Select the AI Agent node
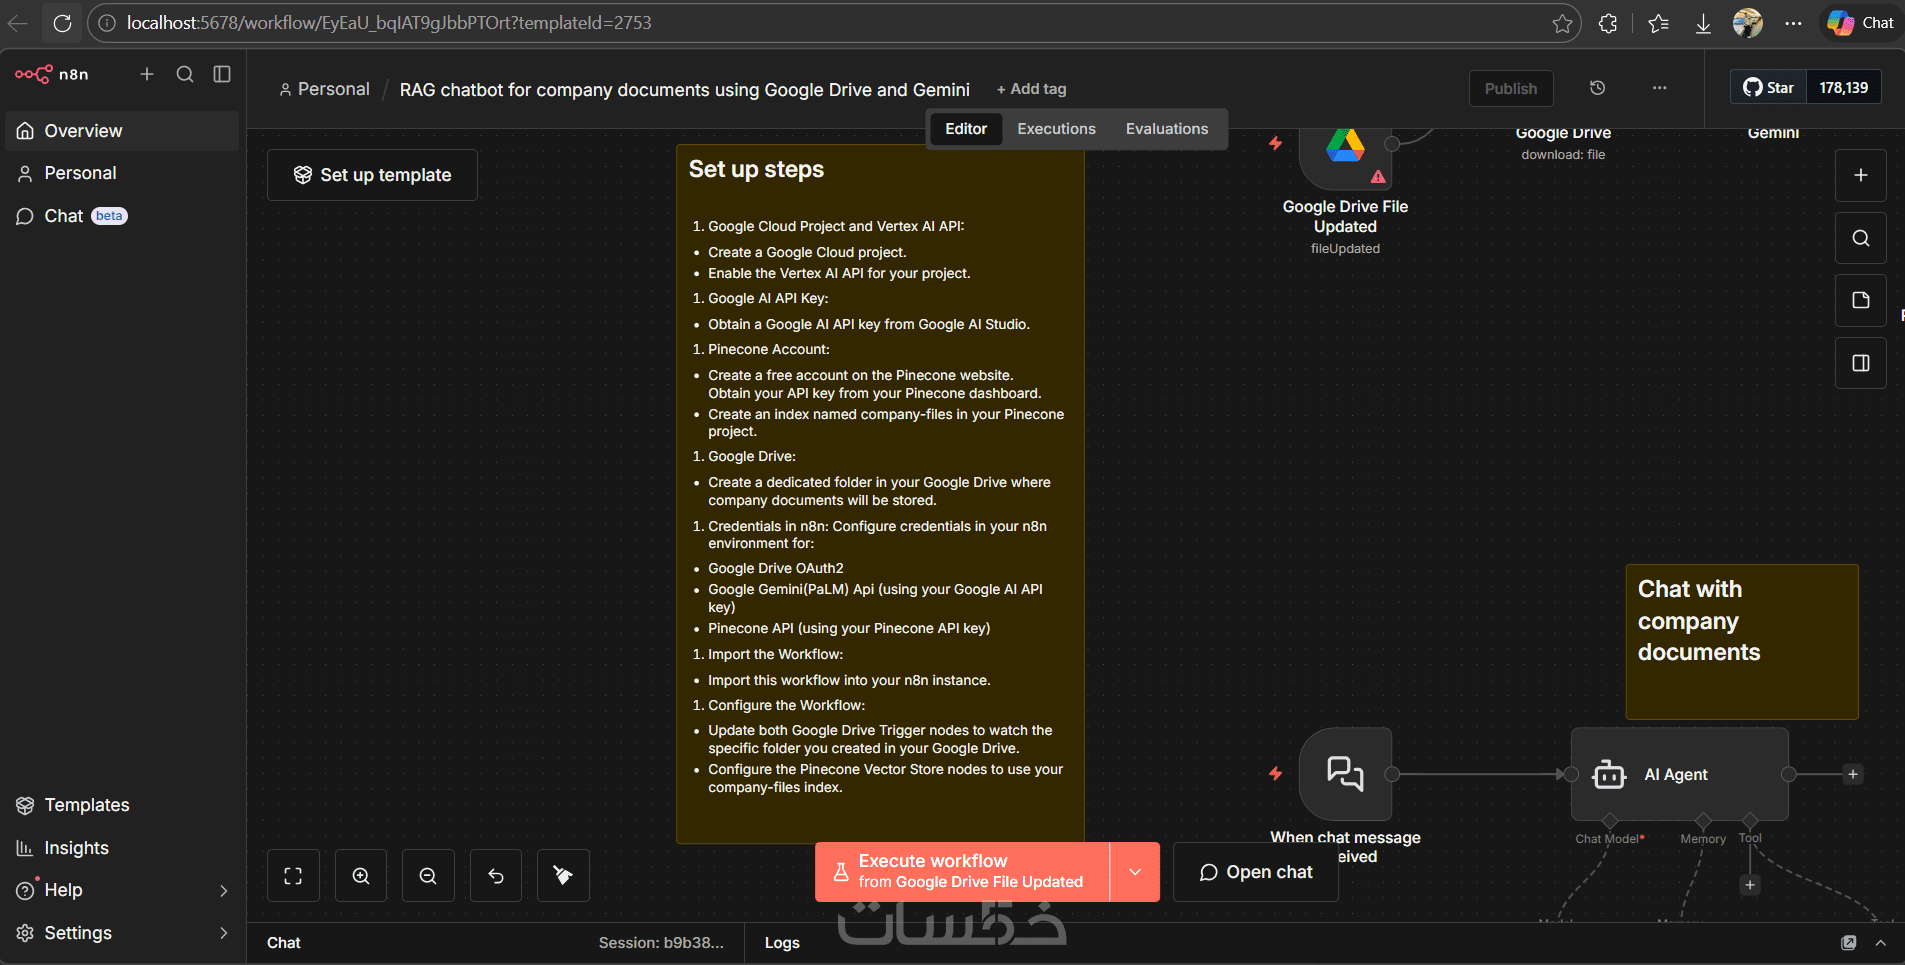The image size is (1905, 965). [x=1680, y=774]
